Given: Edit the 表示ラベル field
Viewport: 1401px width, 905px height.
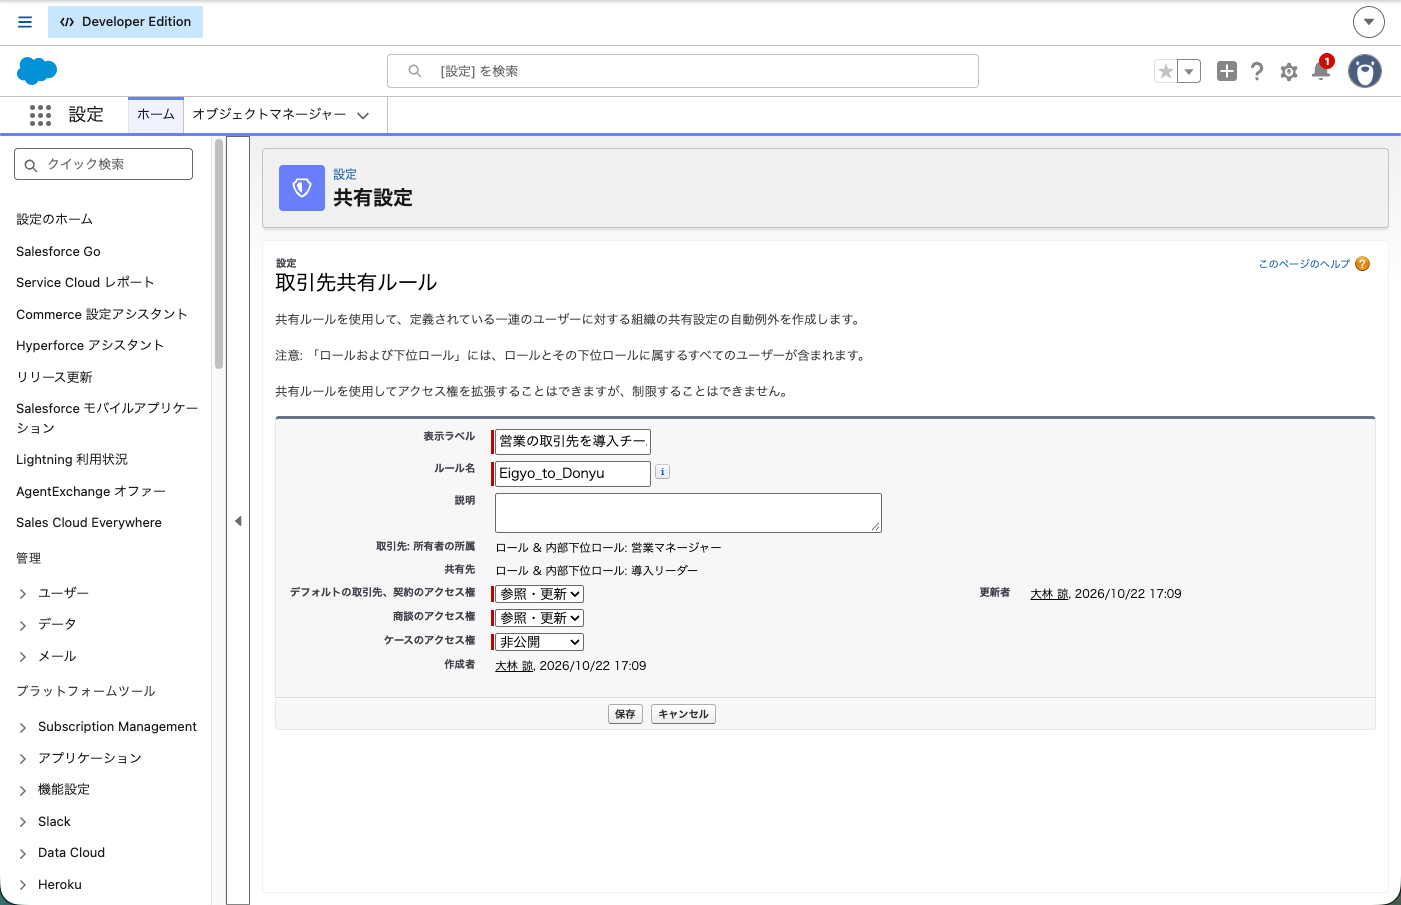Looking at the screenshot, I should tap(572, 441).
